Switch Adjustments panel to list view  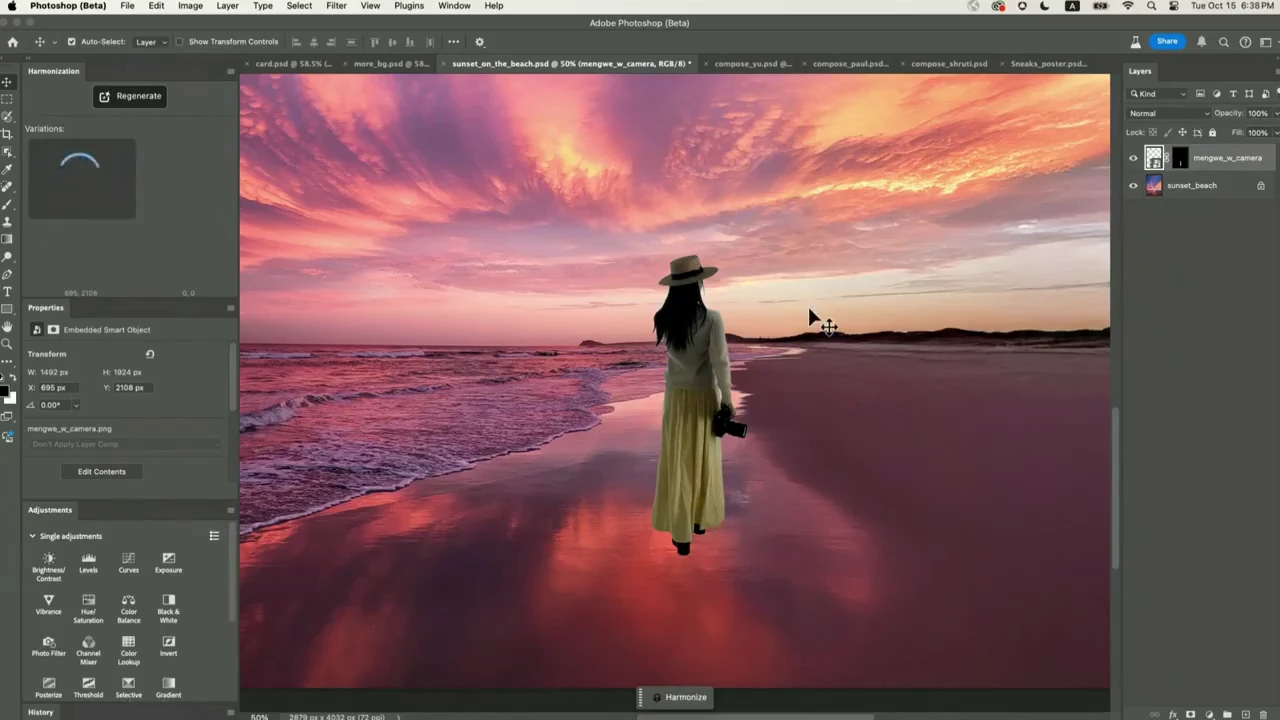click(214, 536)
